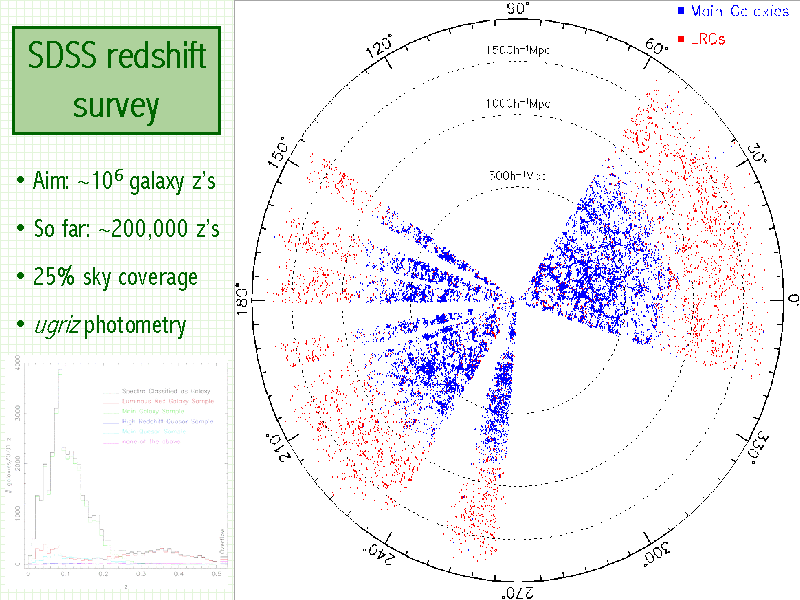Click the 270° angle label
The image size is (800, 600).
pyautogui.click(x=517, y=592)
